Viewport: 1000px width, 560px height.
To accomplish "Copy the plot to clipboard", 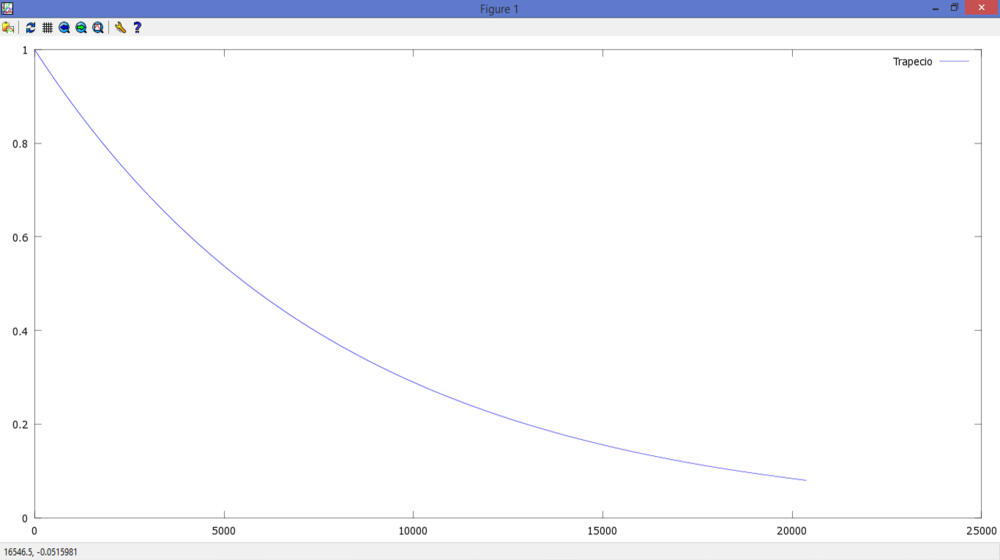I will (x=8, y=28).
